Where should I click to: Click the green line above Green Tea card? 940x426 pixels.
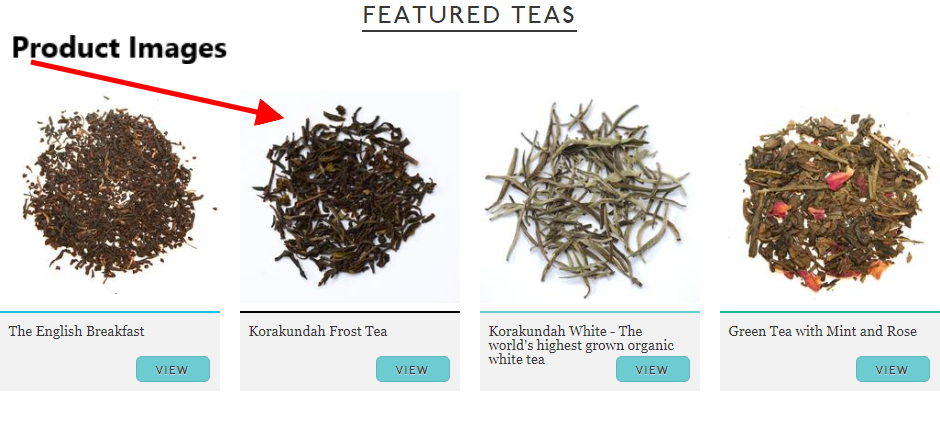click(x=830, y=312)
